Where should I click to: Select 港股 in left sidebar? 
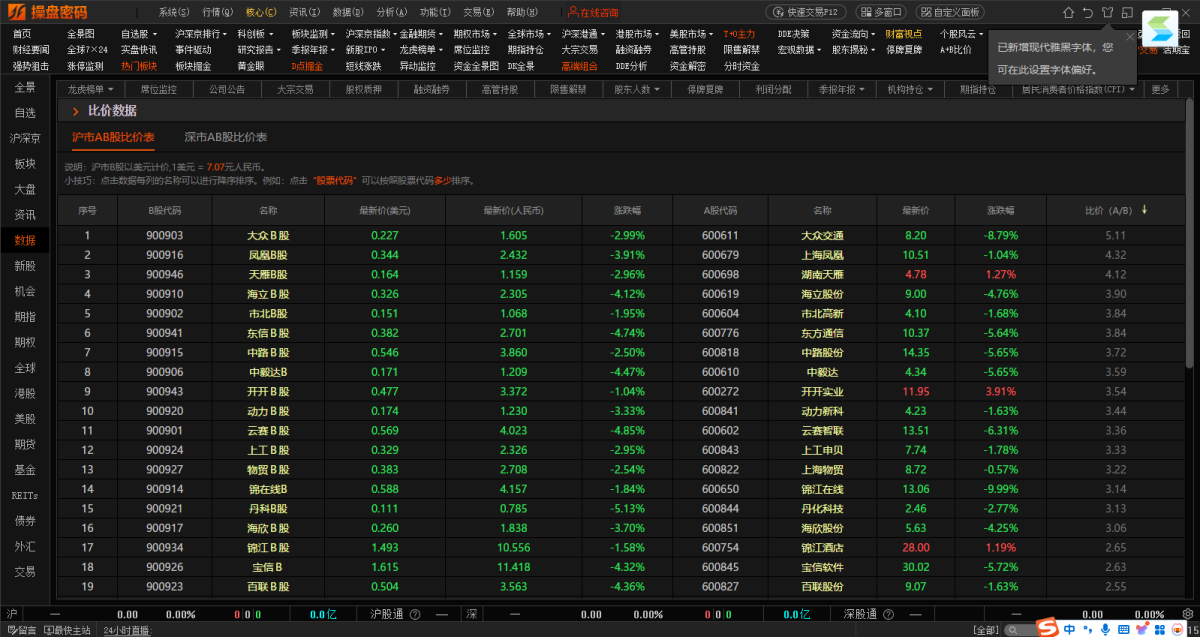pyautogui.click(x=25, y=393)
